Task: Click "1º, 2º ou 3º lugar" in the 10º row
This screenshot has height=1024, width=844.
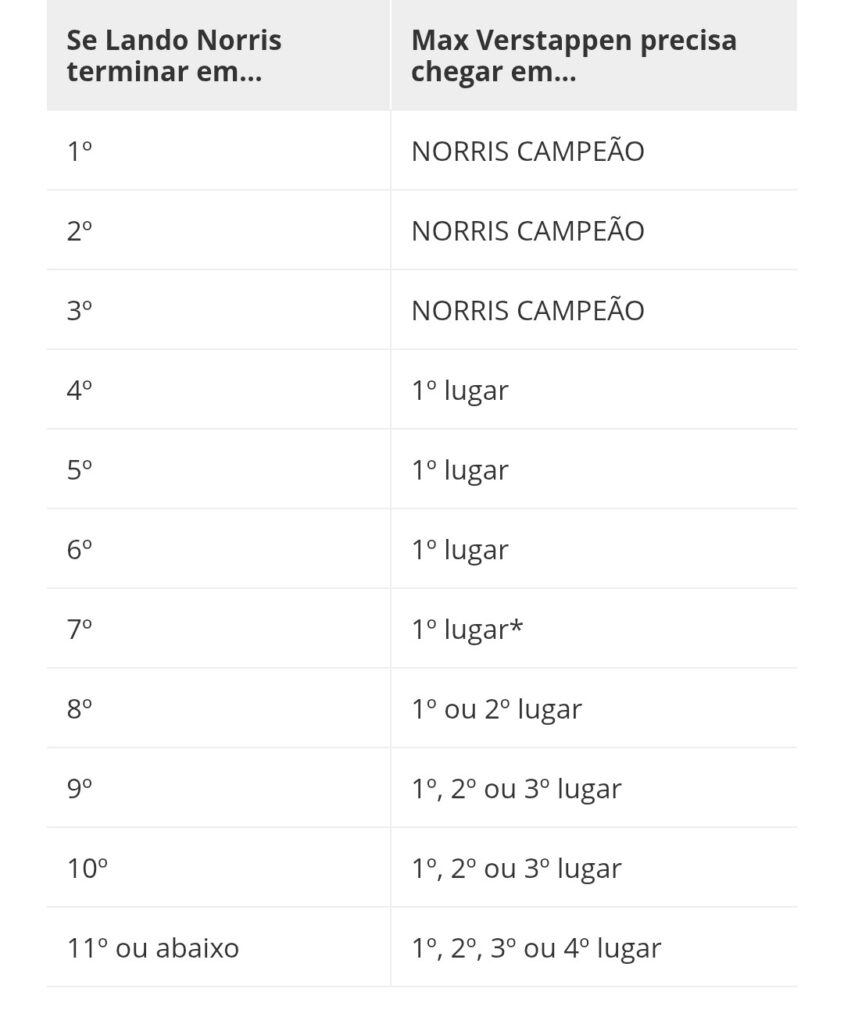Action: tap(516, 868)
